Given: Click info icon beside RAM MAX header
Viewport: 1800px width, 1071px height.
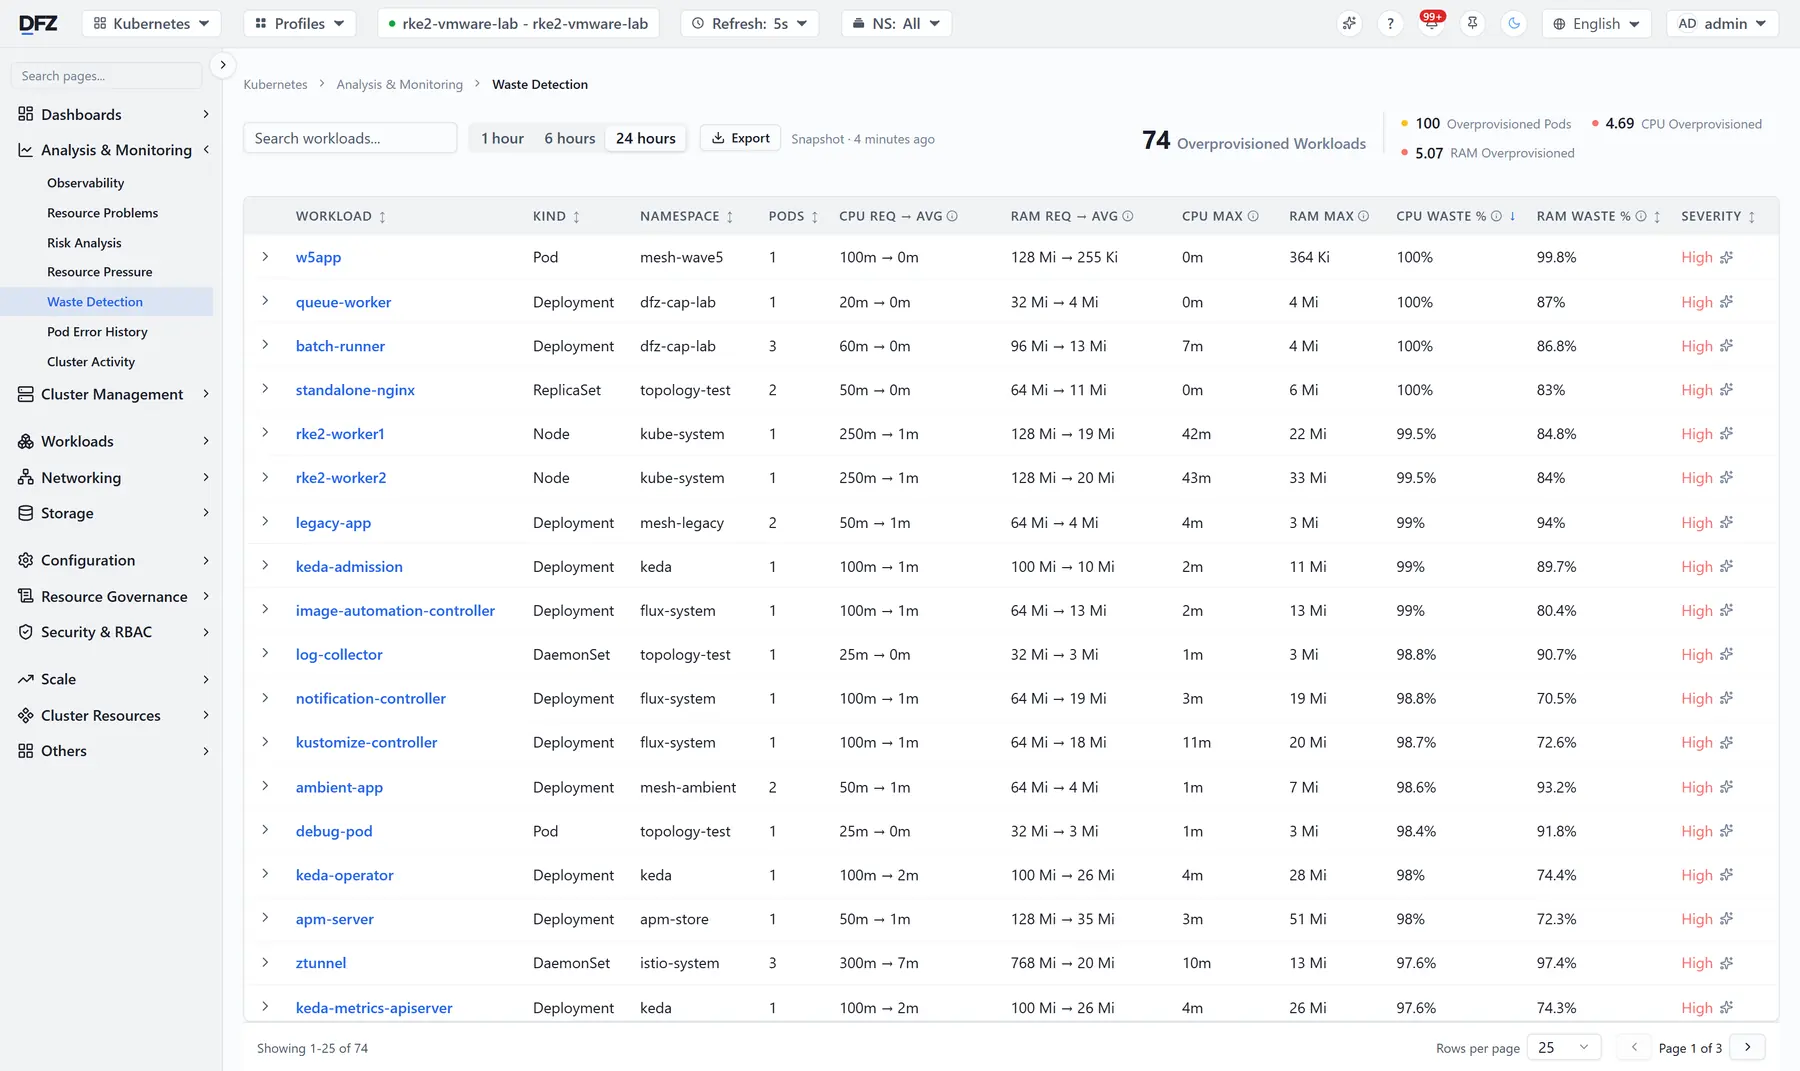Looking at the screenshot, I should (1363, 216).
